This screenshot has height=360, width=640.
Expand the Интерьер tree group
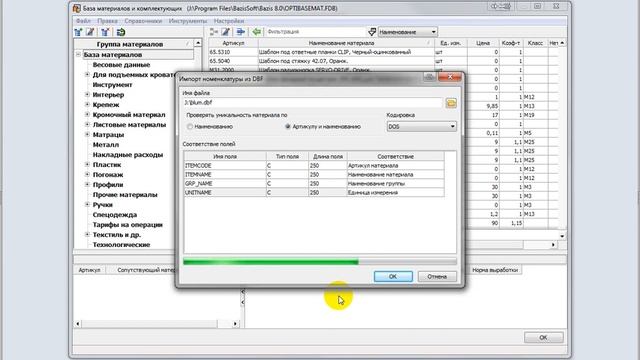[87, 94]
